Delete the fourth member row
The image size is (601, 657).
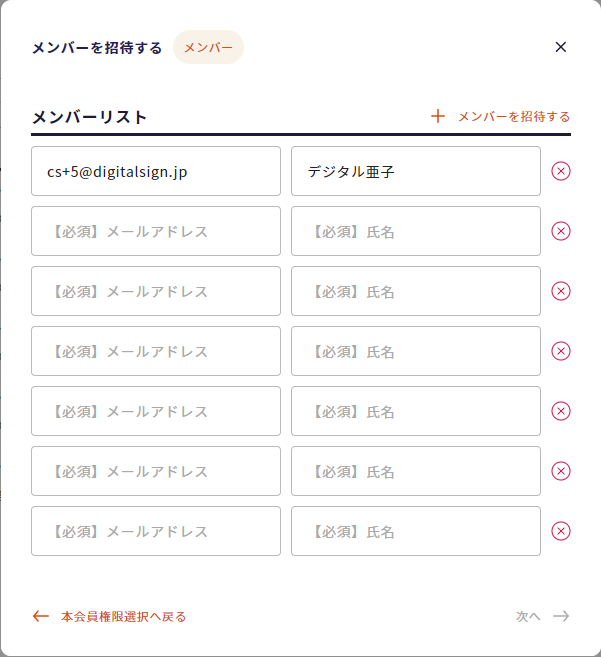click(x=561, y=351)
